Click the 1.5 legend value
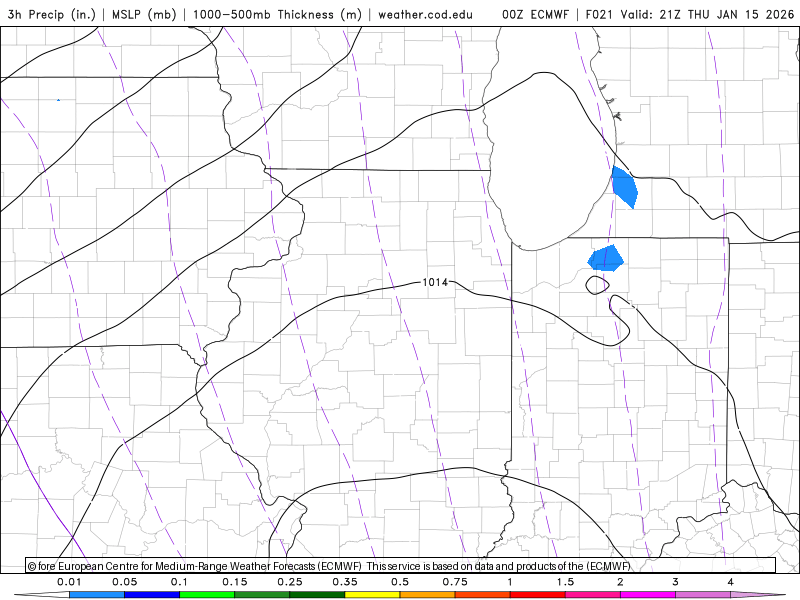Image resolution: width=800 pixels, height=600 pixels. point(565,582)
